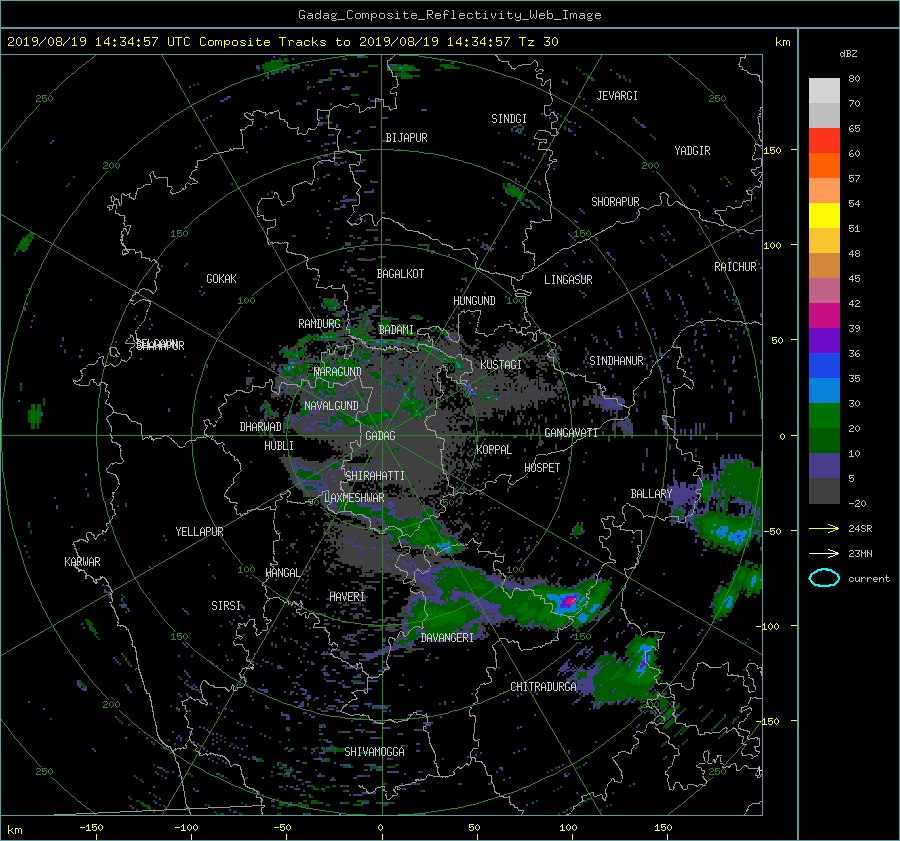Viewport: 900px width, 841px height.
Task: Click the HUBLI city label
Action: pyautogui.click(x=278, y=446)
